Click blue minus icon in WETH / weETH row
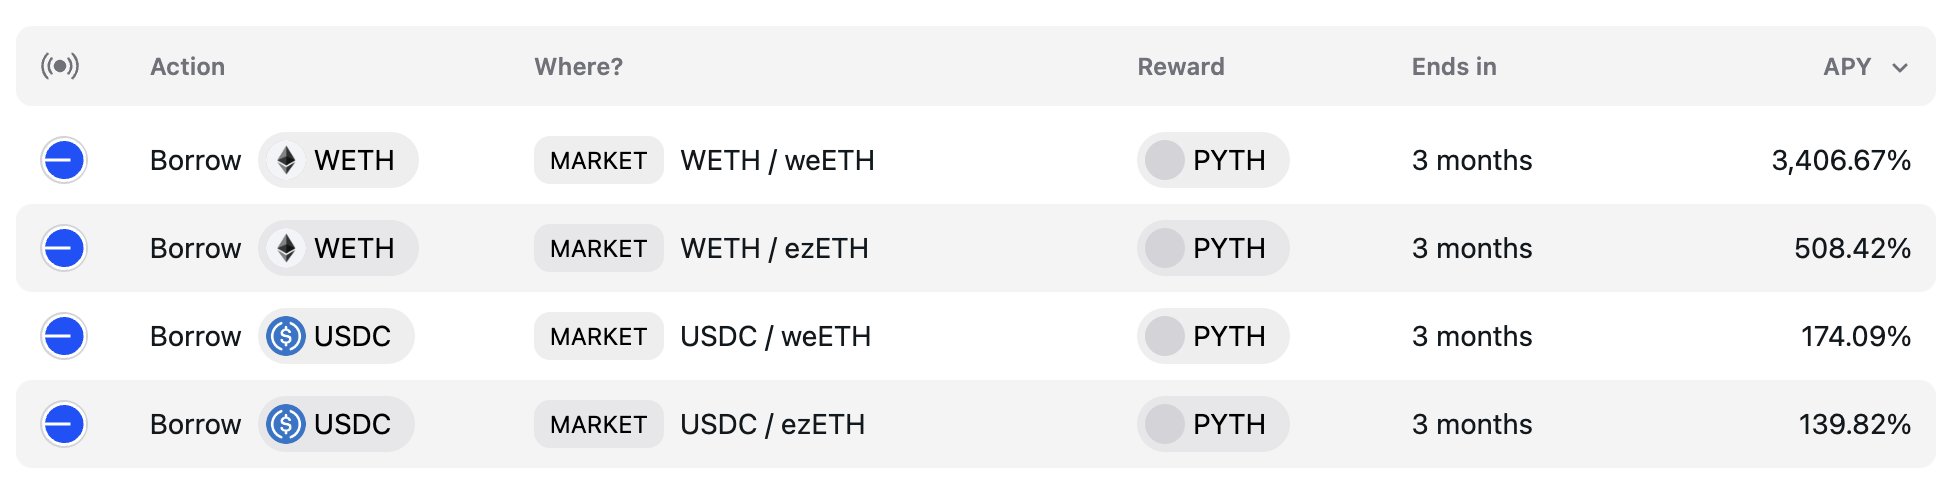Viewport: 1958px width, 482px height. (64, 160)
